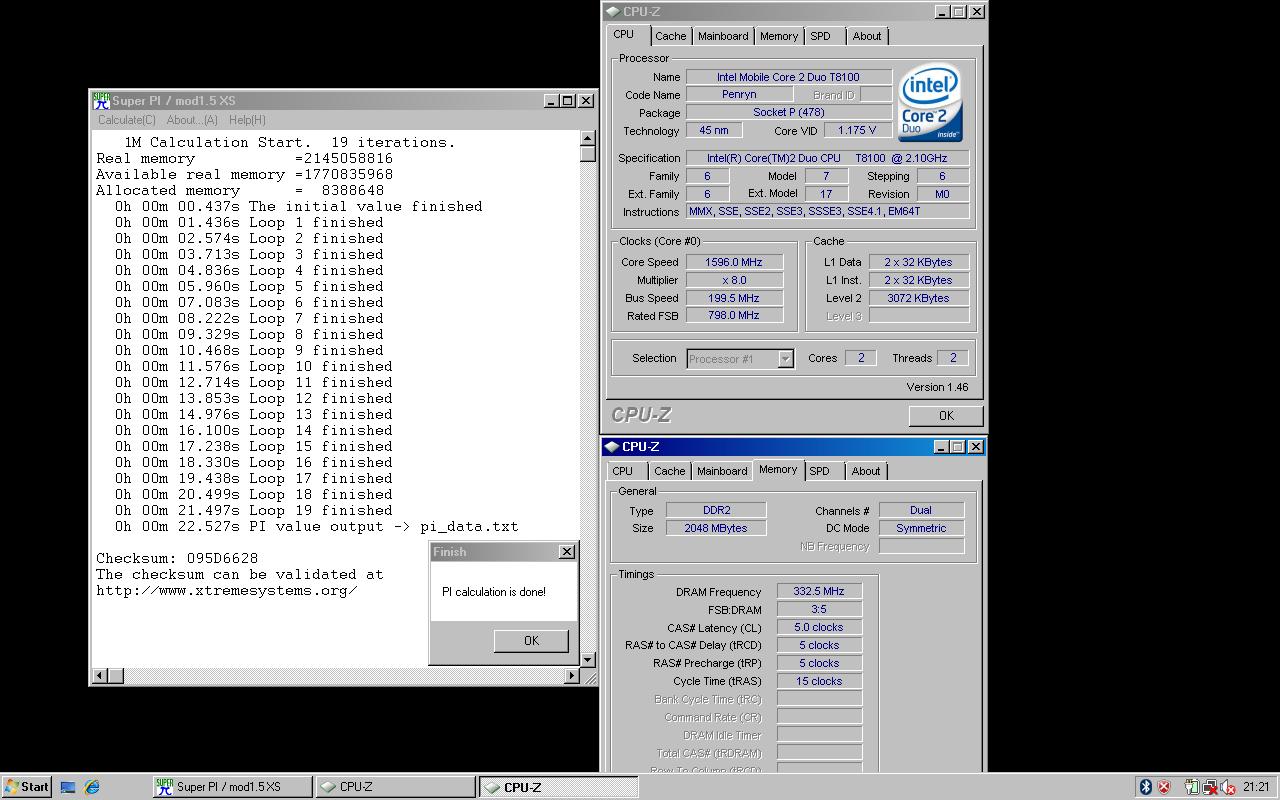Open Help menu in Super PI

(247, 120)
